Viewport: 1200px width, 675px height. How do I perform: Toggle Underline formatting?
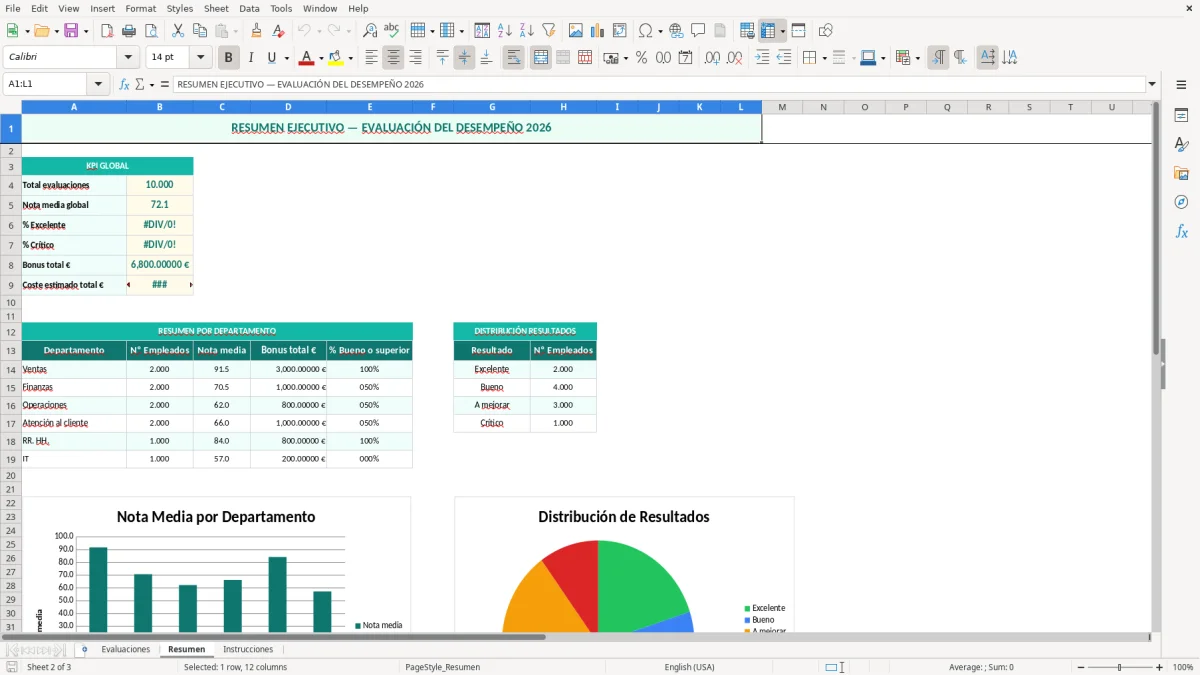pyautogui.click(x=272, y=58)
